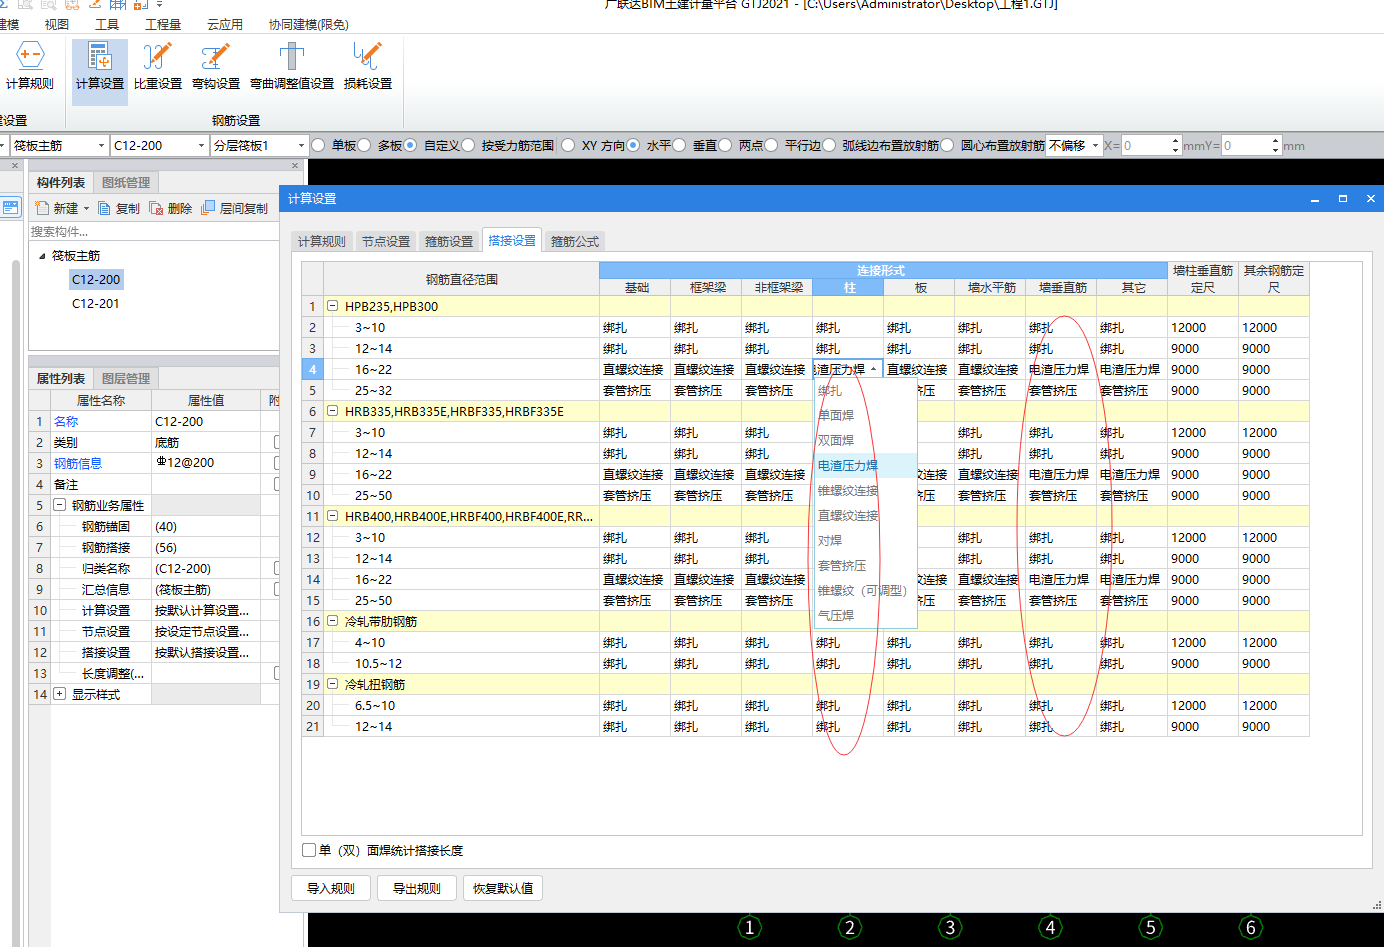
Task: Switch to 图层管理 tab
Action: pyautogui.click(x=126, y=378)
